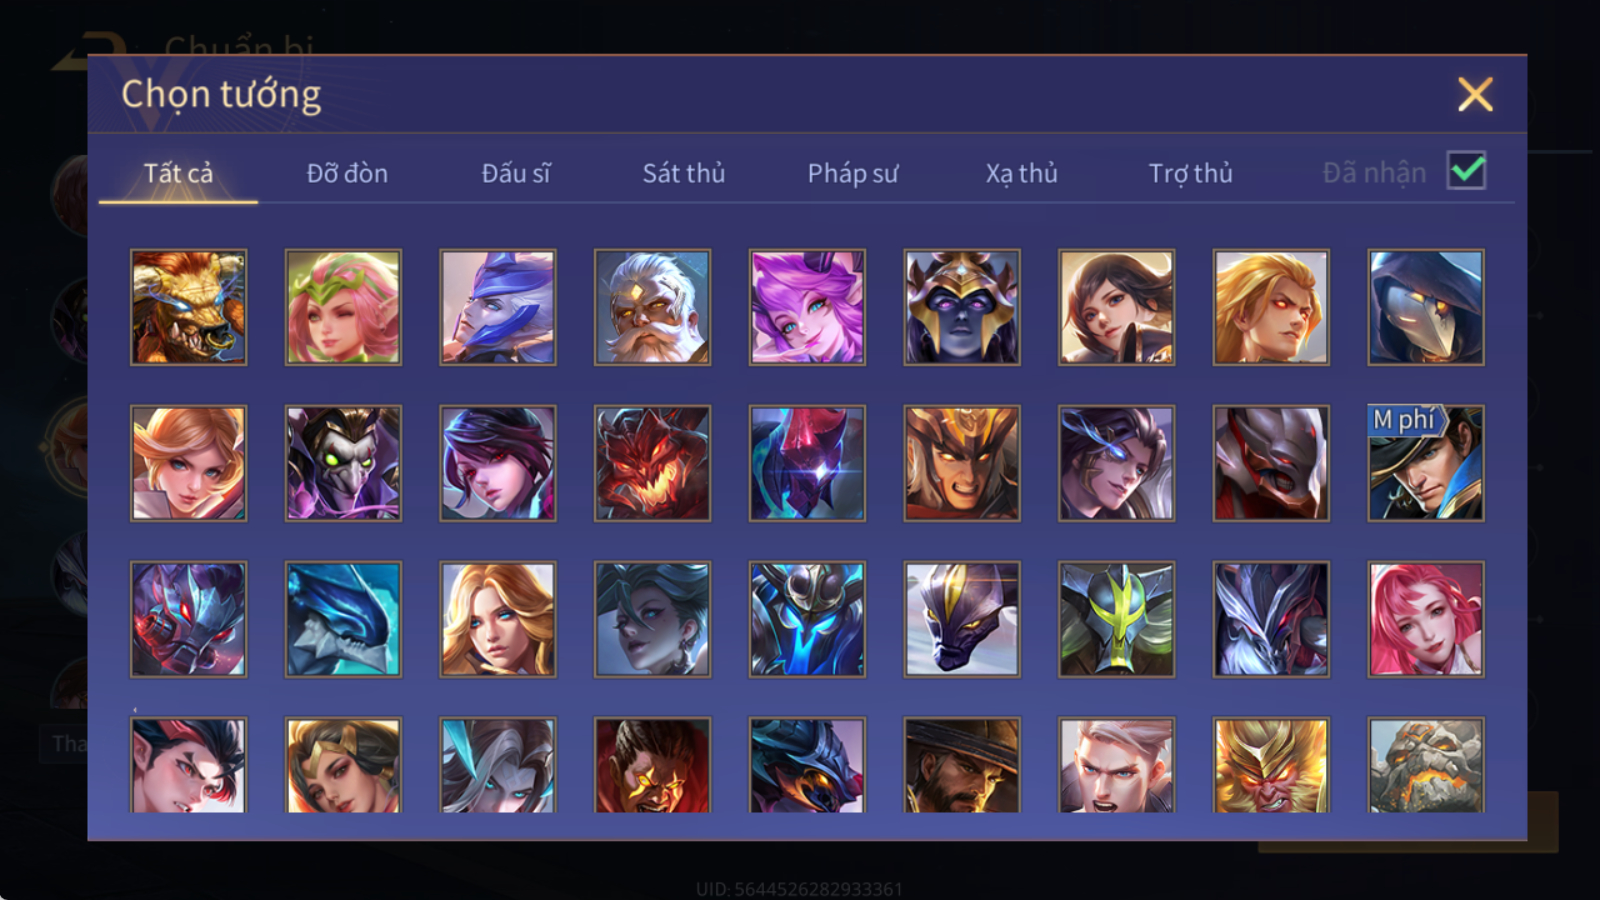Pick the pink-haired elf hero with green crown
This screenshot has height=900, width=1600.
point(343,307)
